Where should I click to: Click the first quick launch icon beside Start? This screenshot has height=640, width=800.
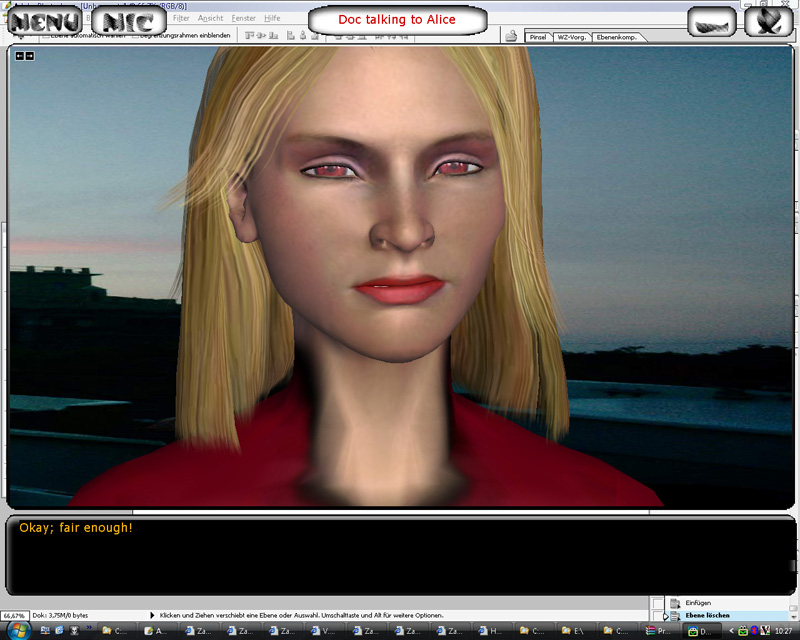point(45,631)
